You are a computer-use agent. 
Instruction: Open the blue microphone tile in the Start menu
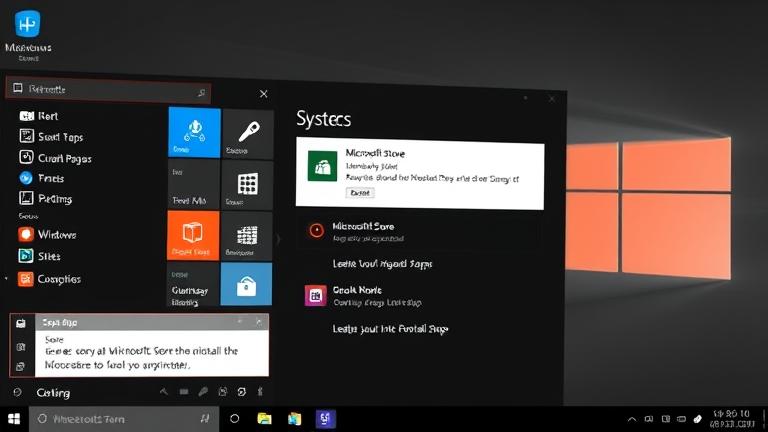pos(194,132)
